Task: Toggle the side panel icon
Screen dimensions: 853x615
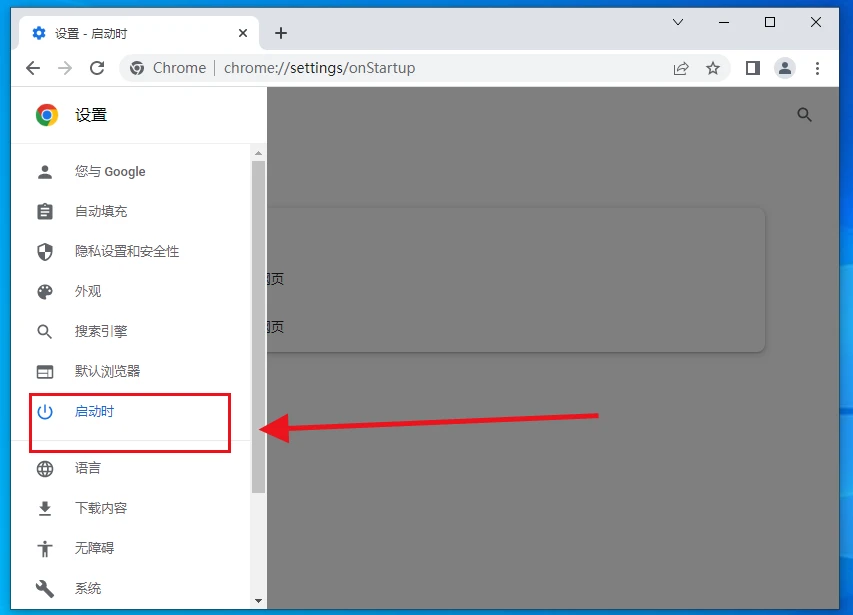Action: [752, 68]
